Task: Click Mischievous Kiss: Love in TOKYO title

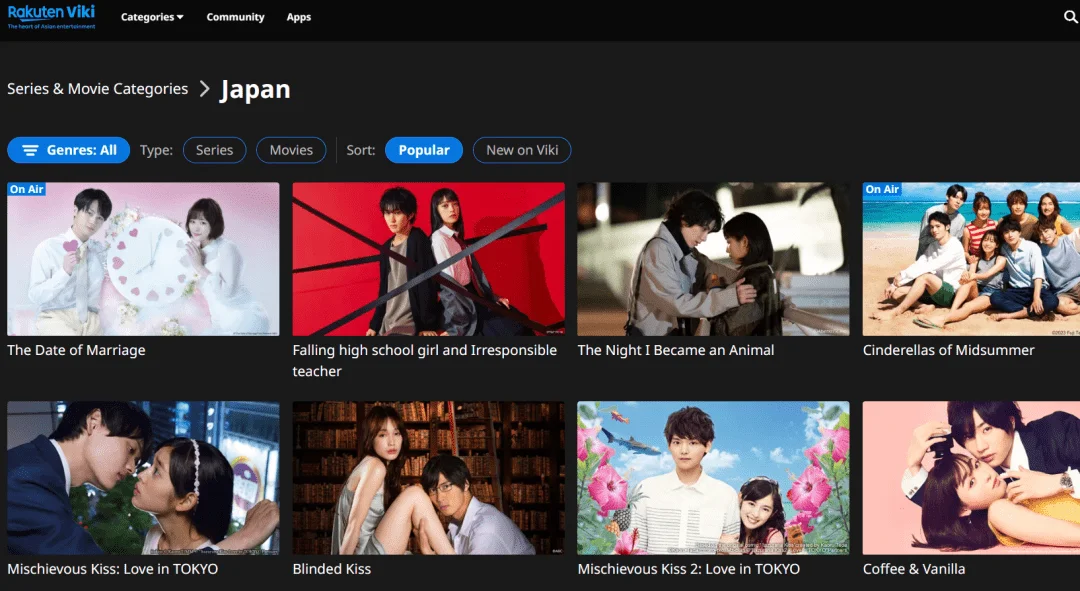Action: pyautogui.click(x=112, y=569)
